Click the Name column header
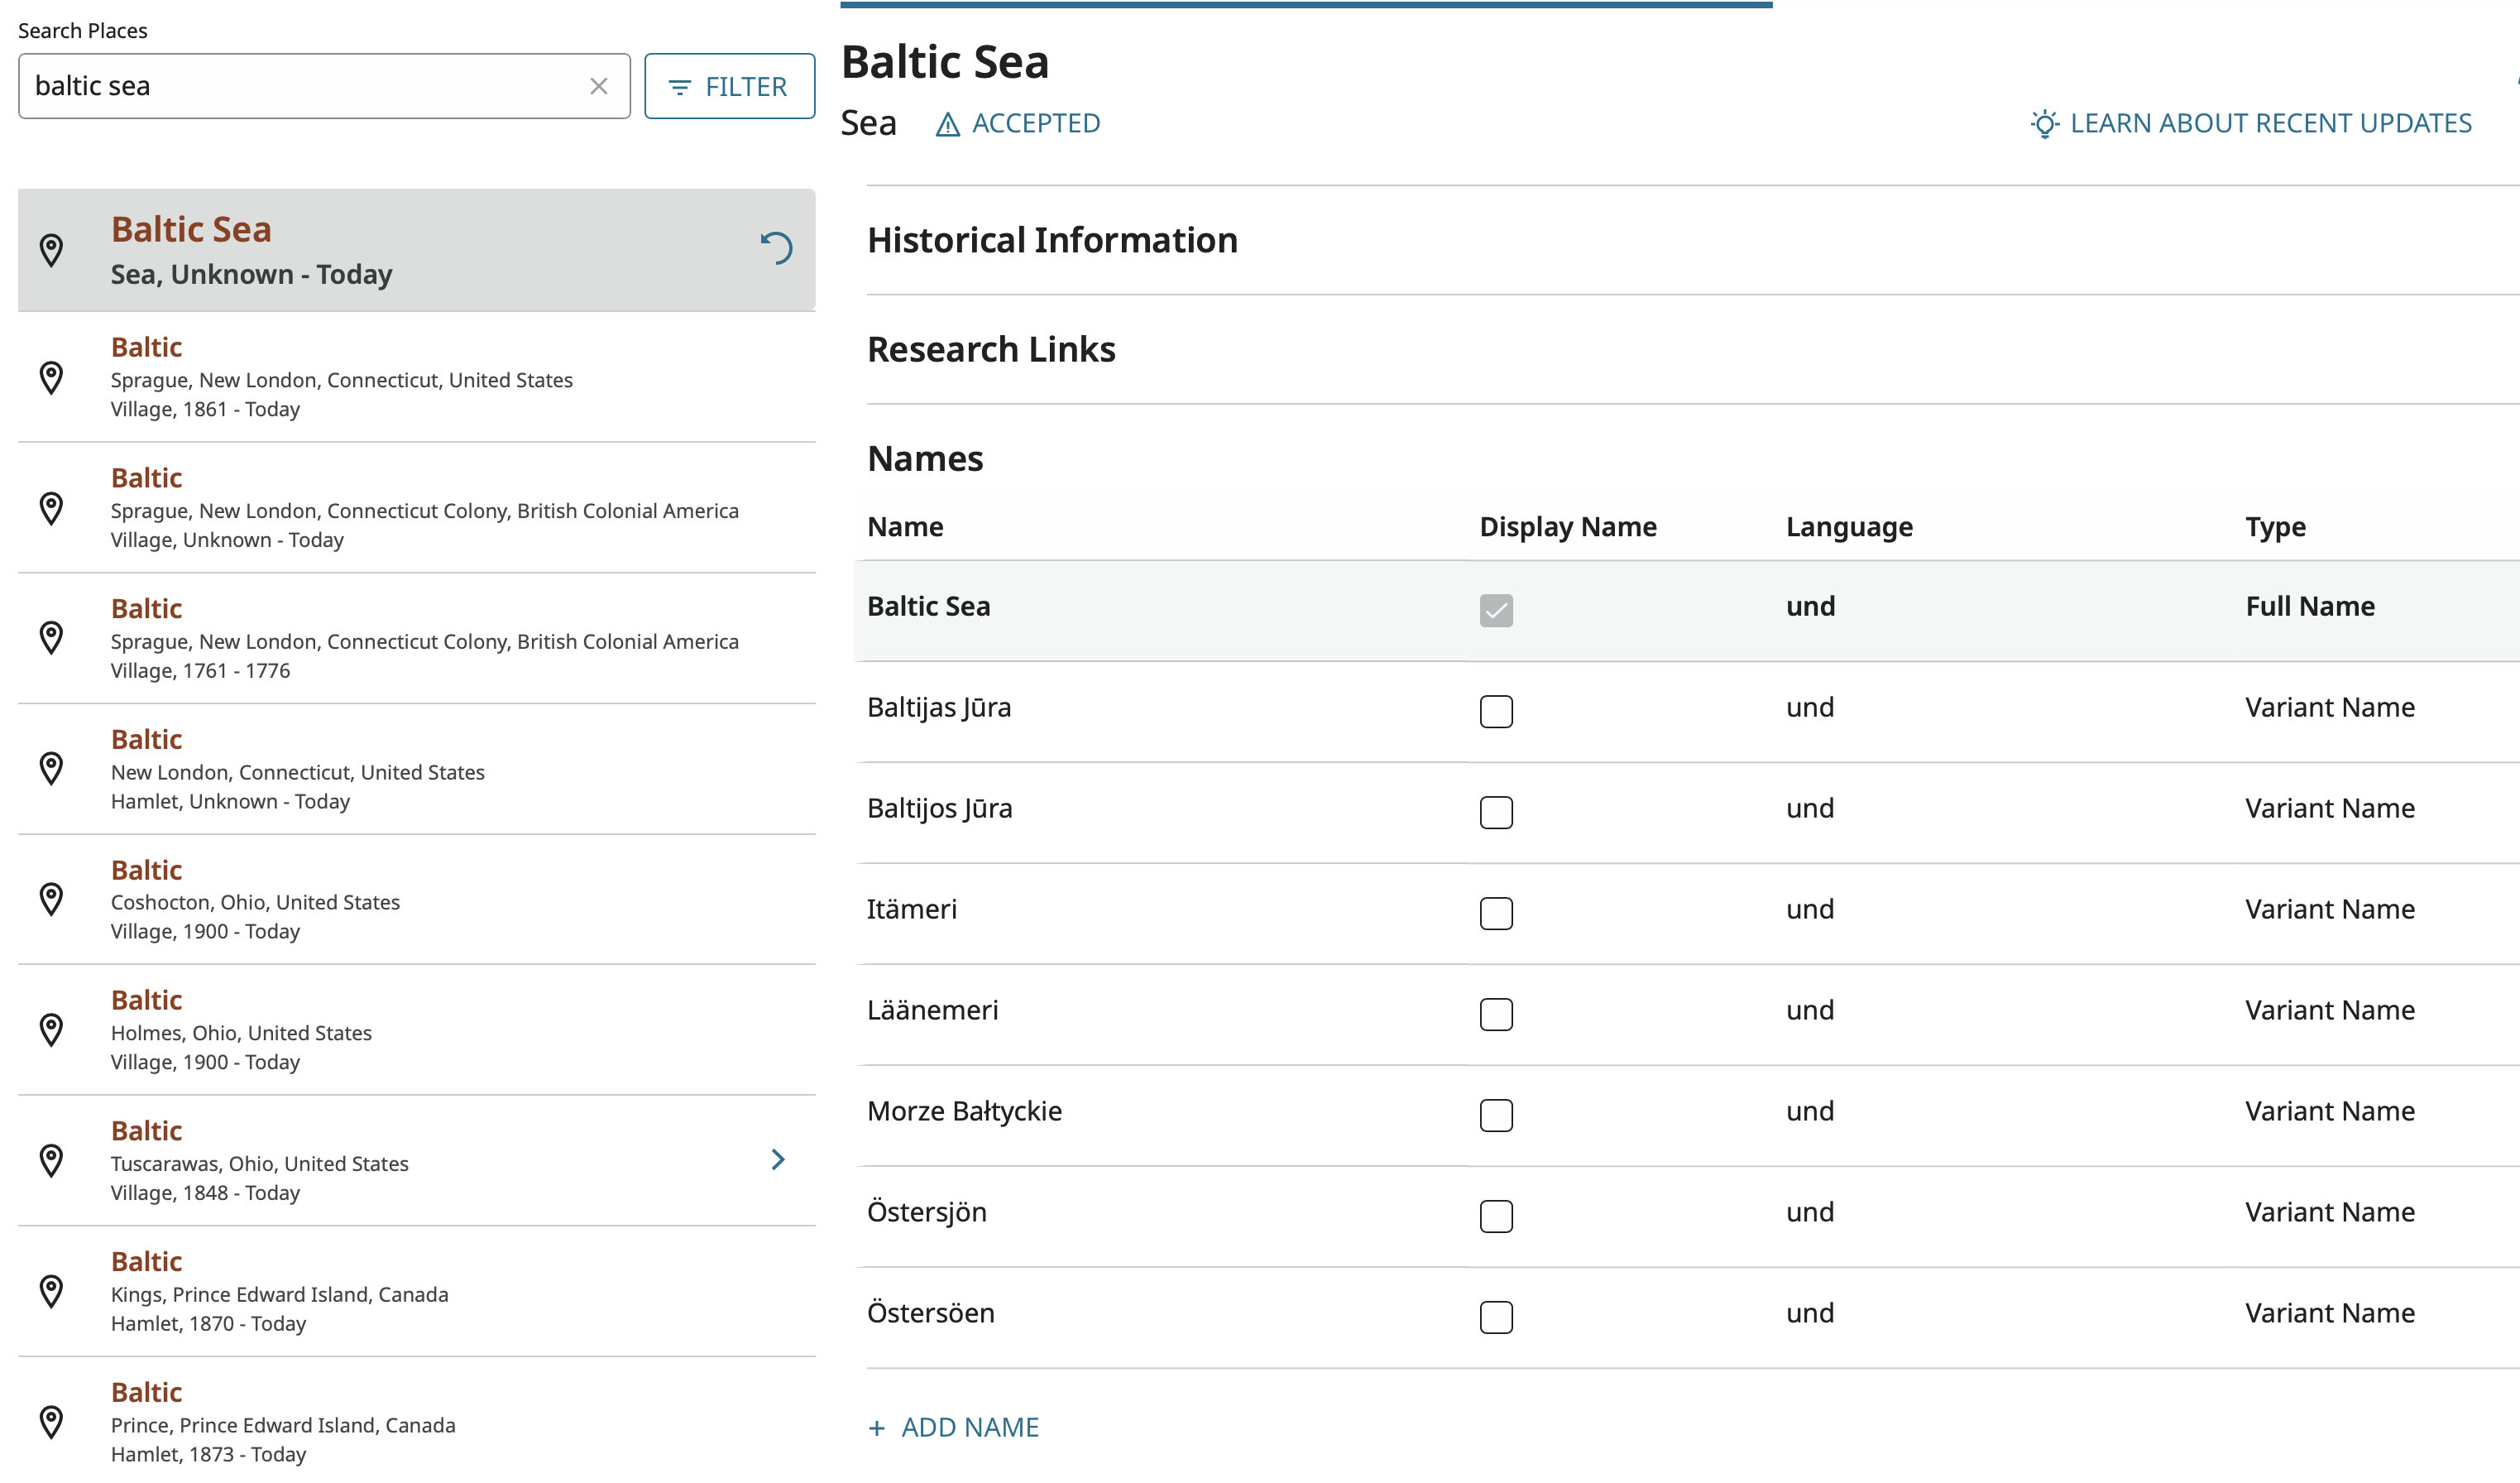This screenshot has width=2520, height=1483. click(905, 526)
